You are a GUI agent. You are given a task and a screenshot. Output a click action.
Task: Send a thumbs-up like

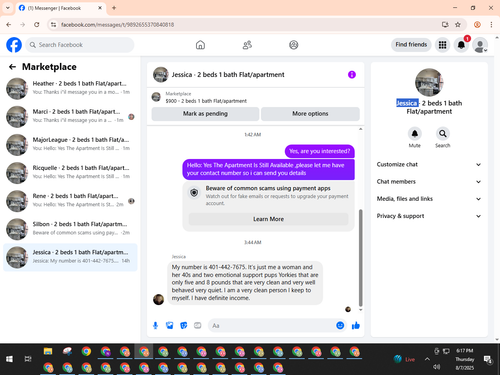[x=356, y=325]
